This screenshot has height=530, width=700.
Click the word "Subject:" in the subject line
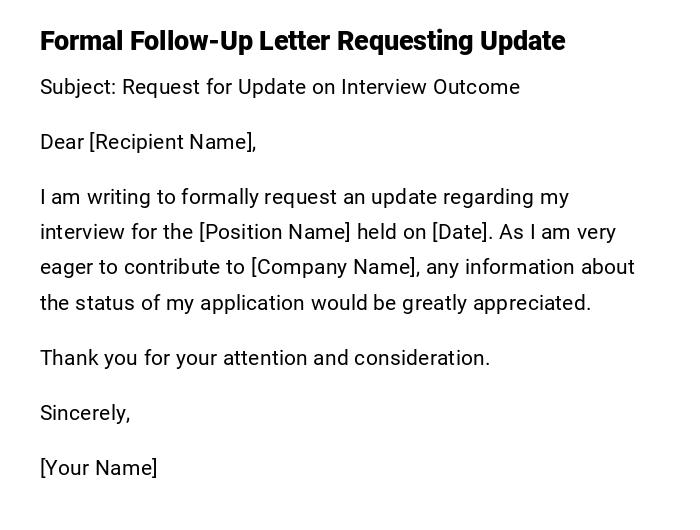pos(78,87)
